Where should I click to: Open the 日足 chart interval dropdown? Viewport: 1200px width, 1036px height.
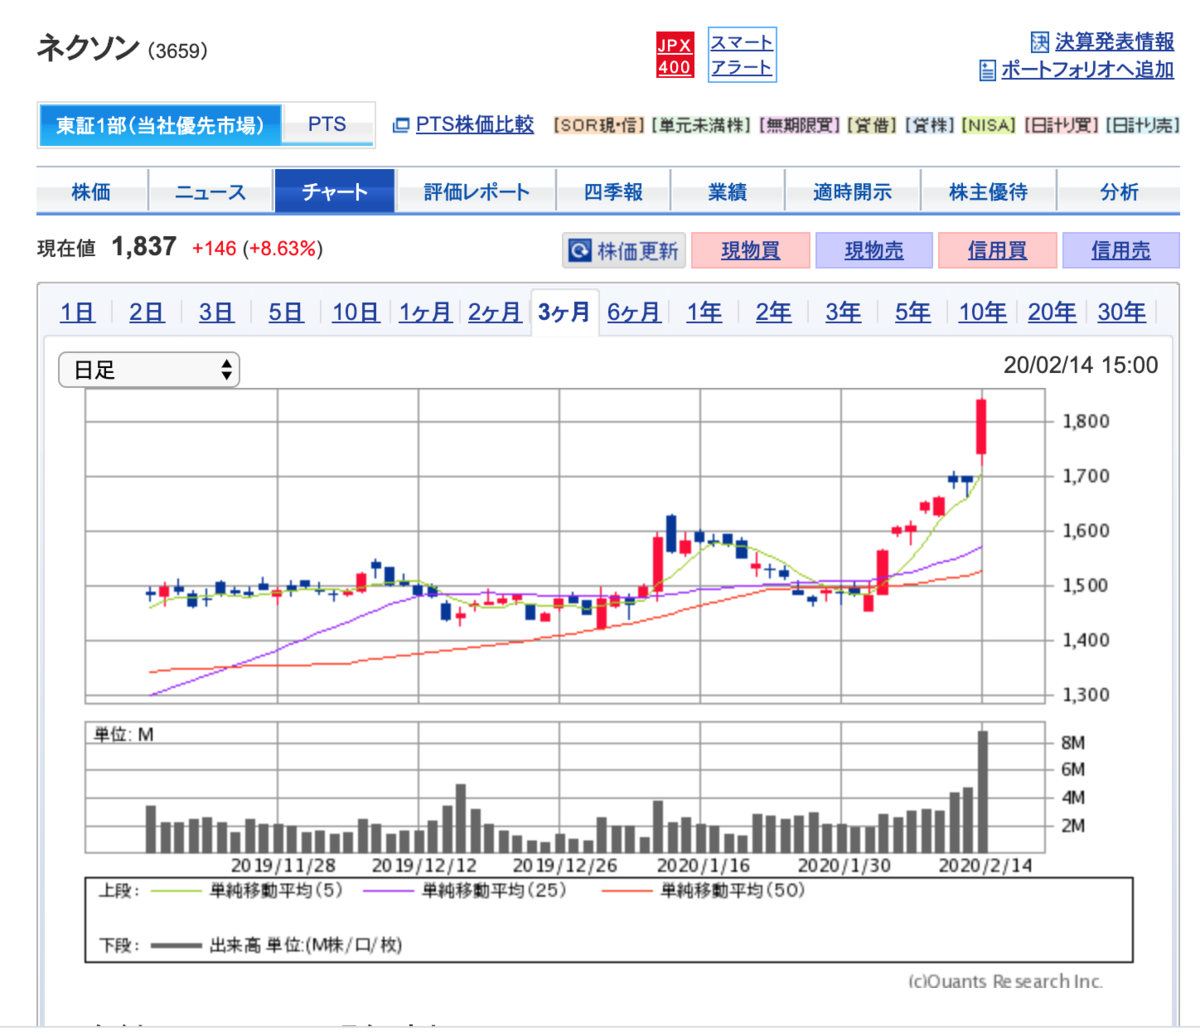coord(150,370)
